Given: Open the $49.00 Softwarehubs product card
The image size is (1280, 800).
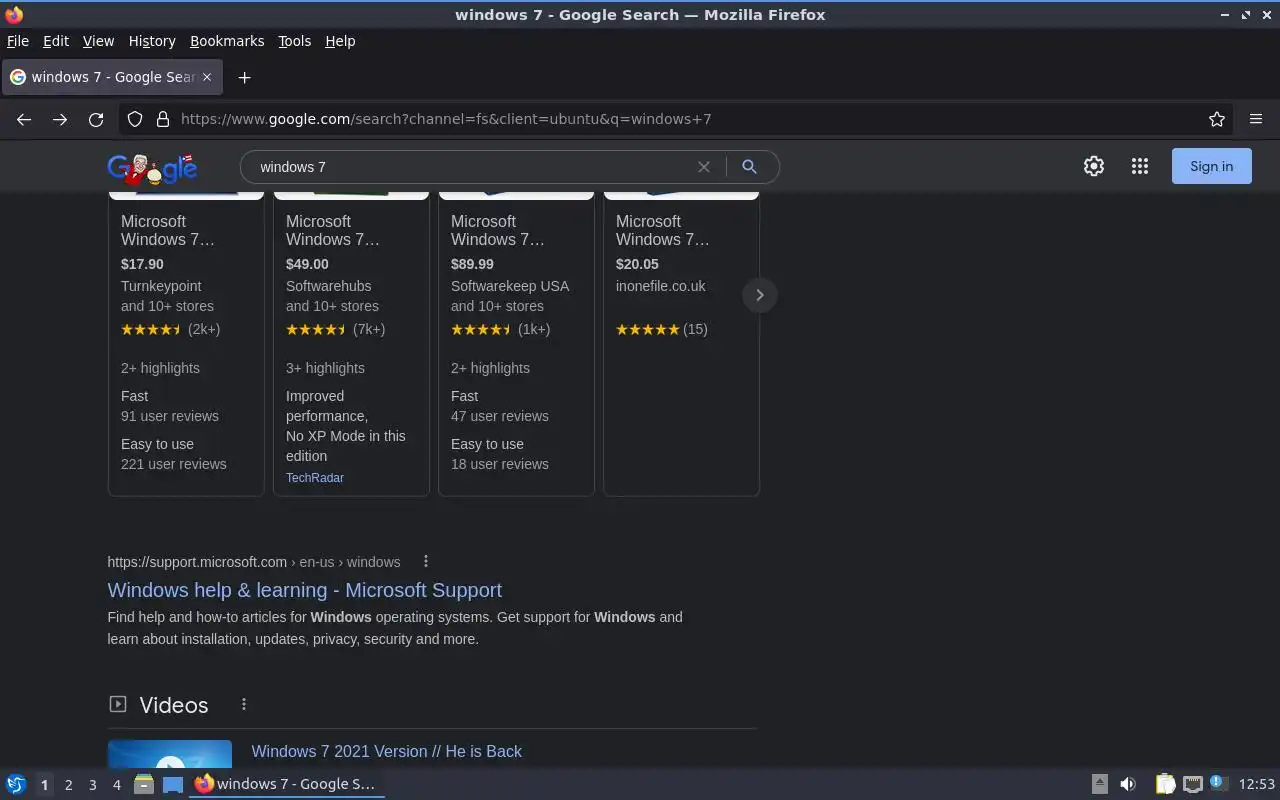Looking at the screenshot, I should tap(351, 343).
